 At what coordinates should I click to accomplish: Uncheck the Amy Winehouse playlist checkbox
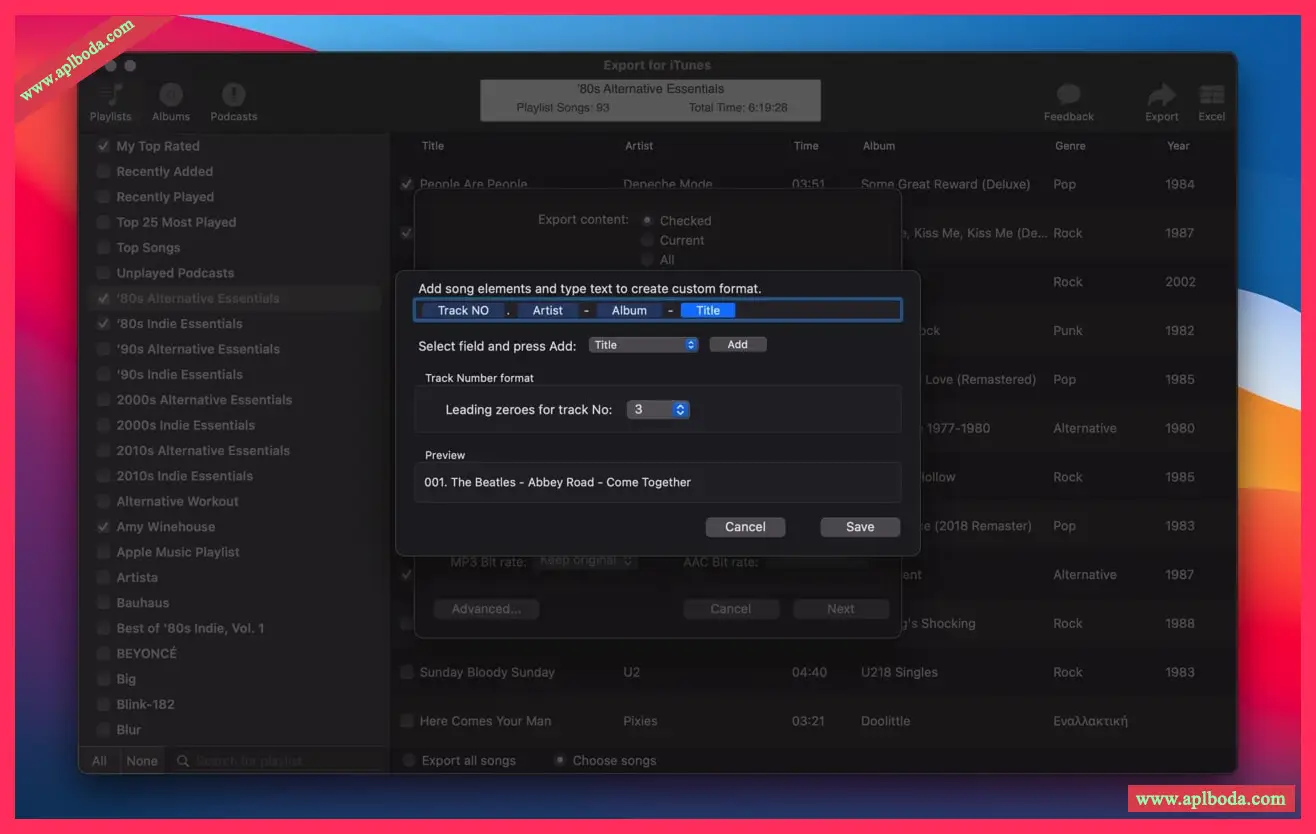tap(103, 527)
